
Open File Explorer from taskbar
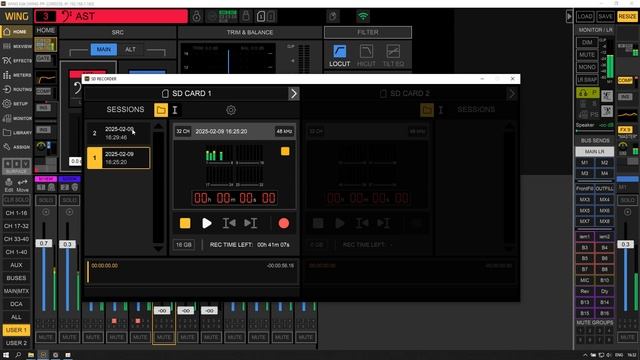tap(31, 355)
